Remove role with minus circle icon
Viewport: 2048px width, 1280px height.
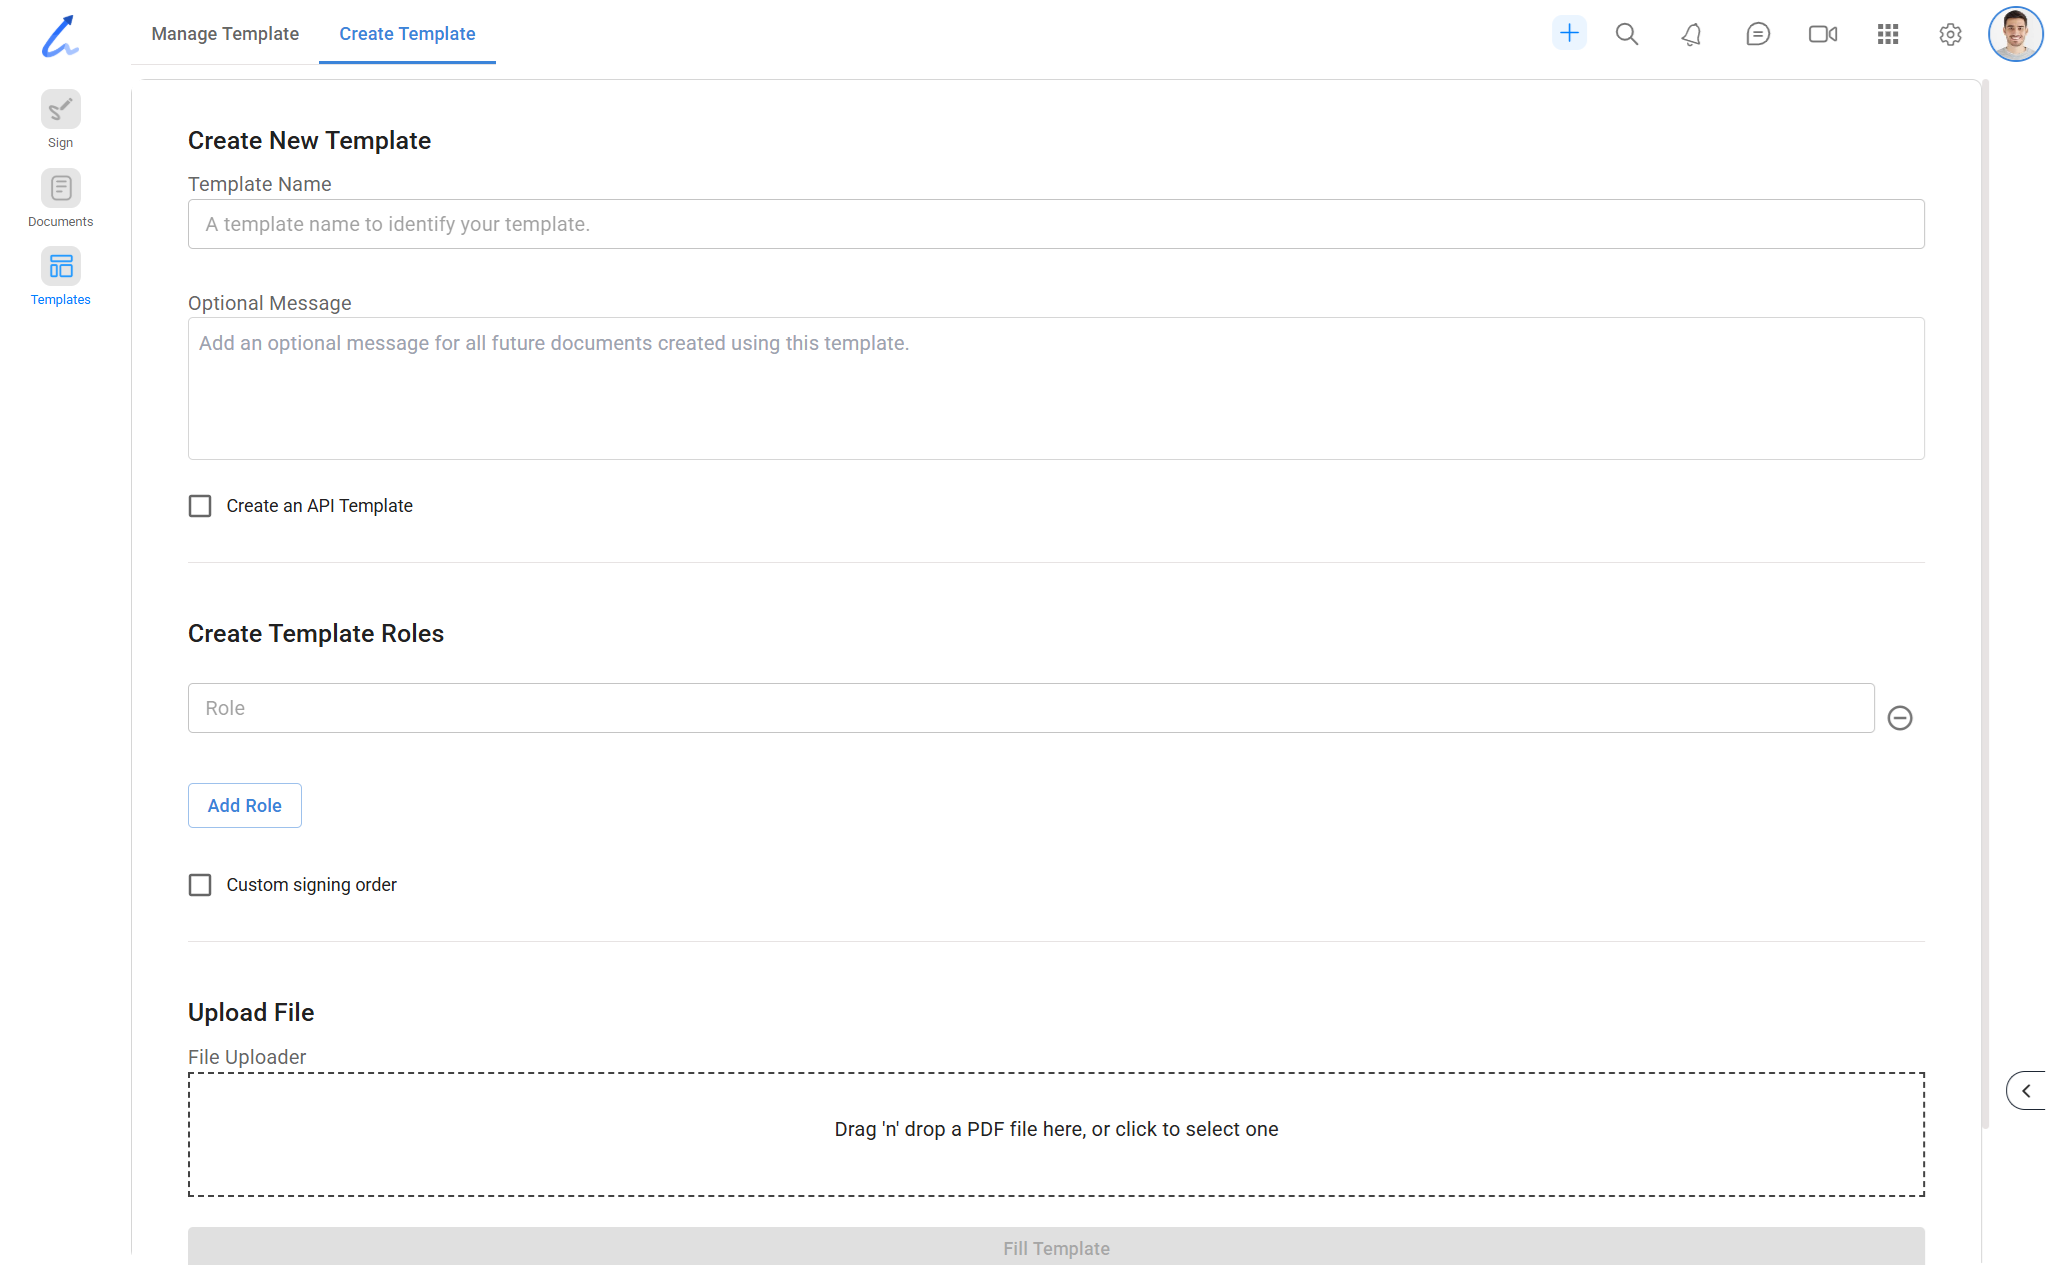(1899, 718)
